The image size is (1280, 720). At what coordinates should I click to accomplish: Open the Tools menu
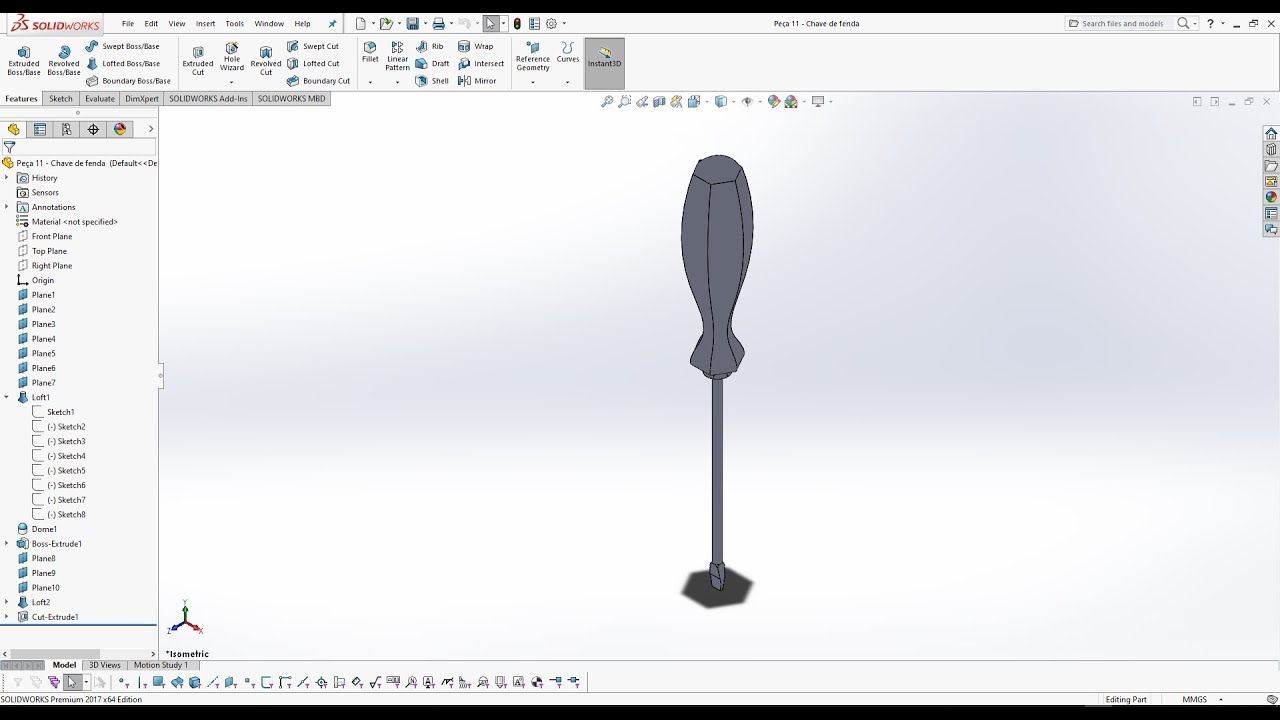(x=234, y=23)
